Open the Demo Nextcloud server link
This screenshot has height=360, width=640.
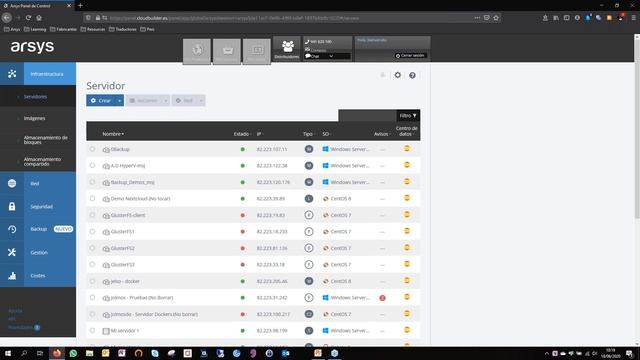coord(140,199)
